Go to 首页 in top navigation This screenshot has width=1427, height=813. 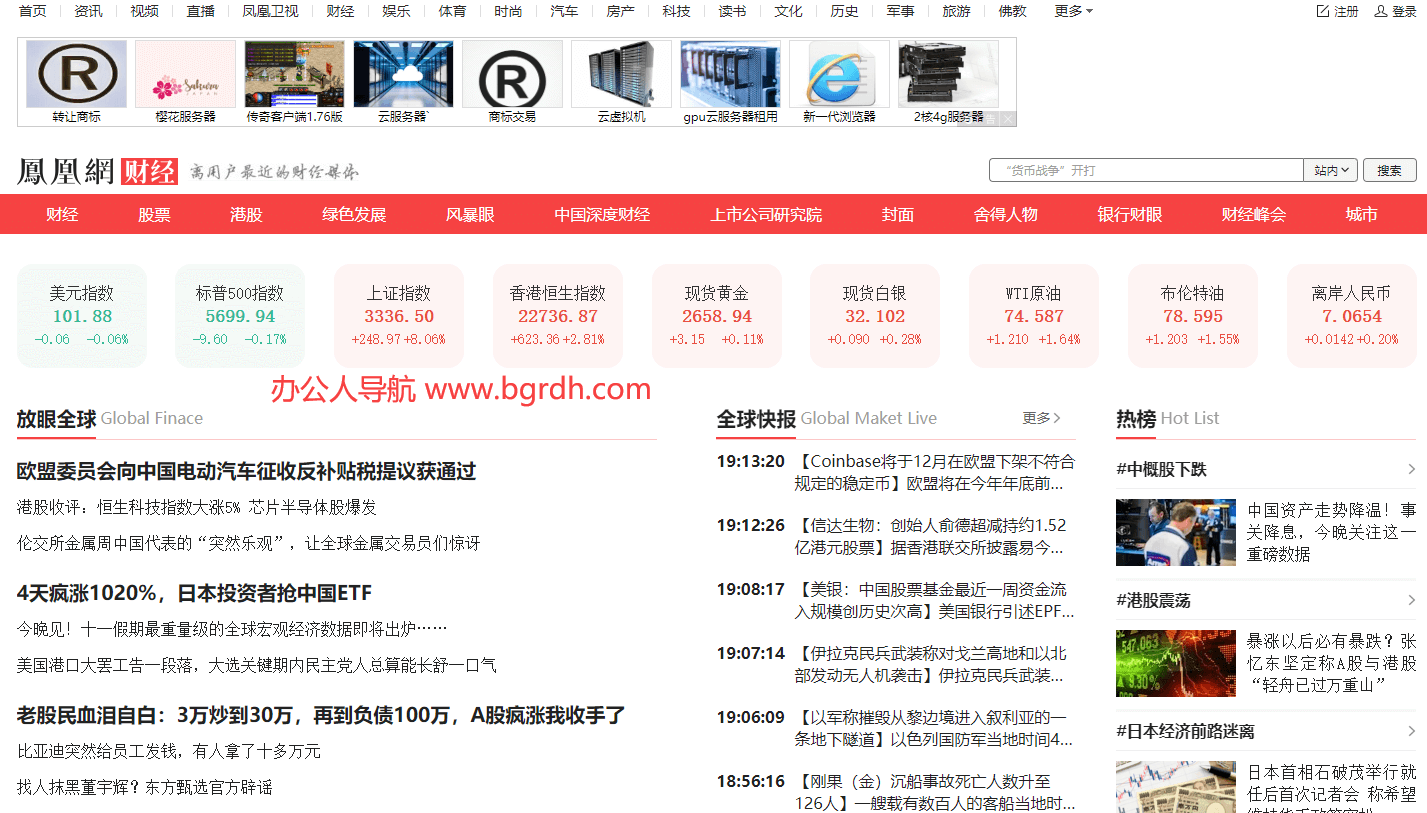pyautogui.click(x=32, y=11)
